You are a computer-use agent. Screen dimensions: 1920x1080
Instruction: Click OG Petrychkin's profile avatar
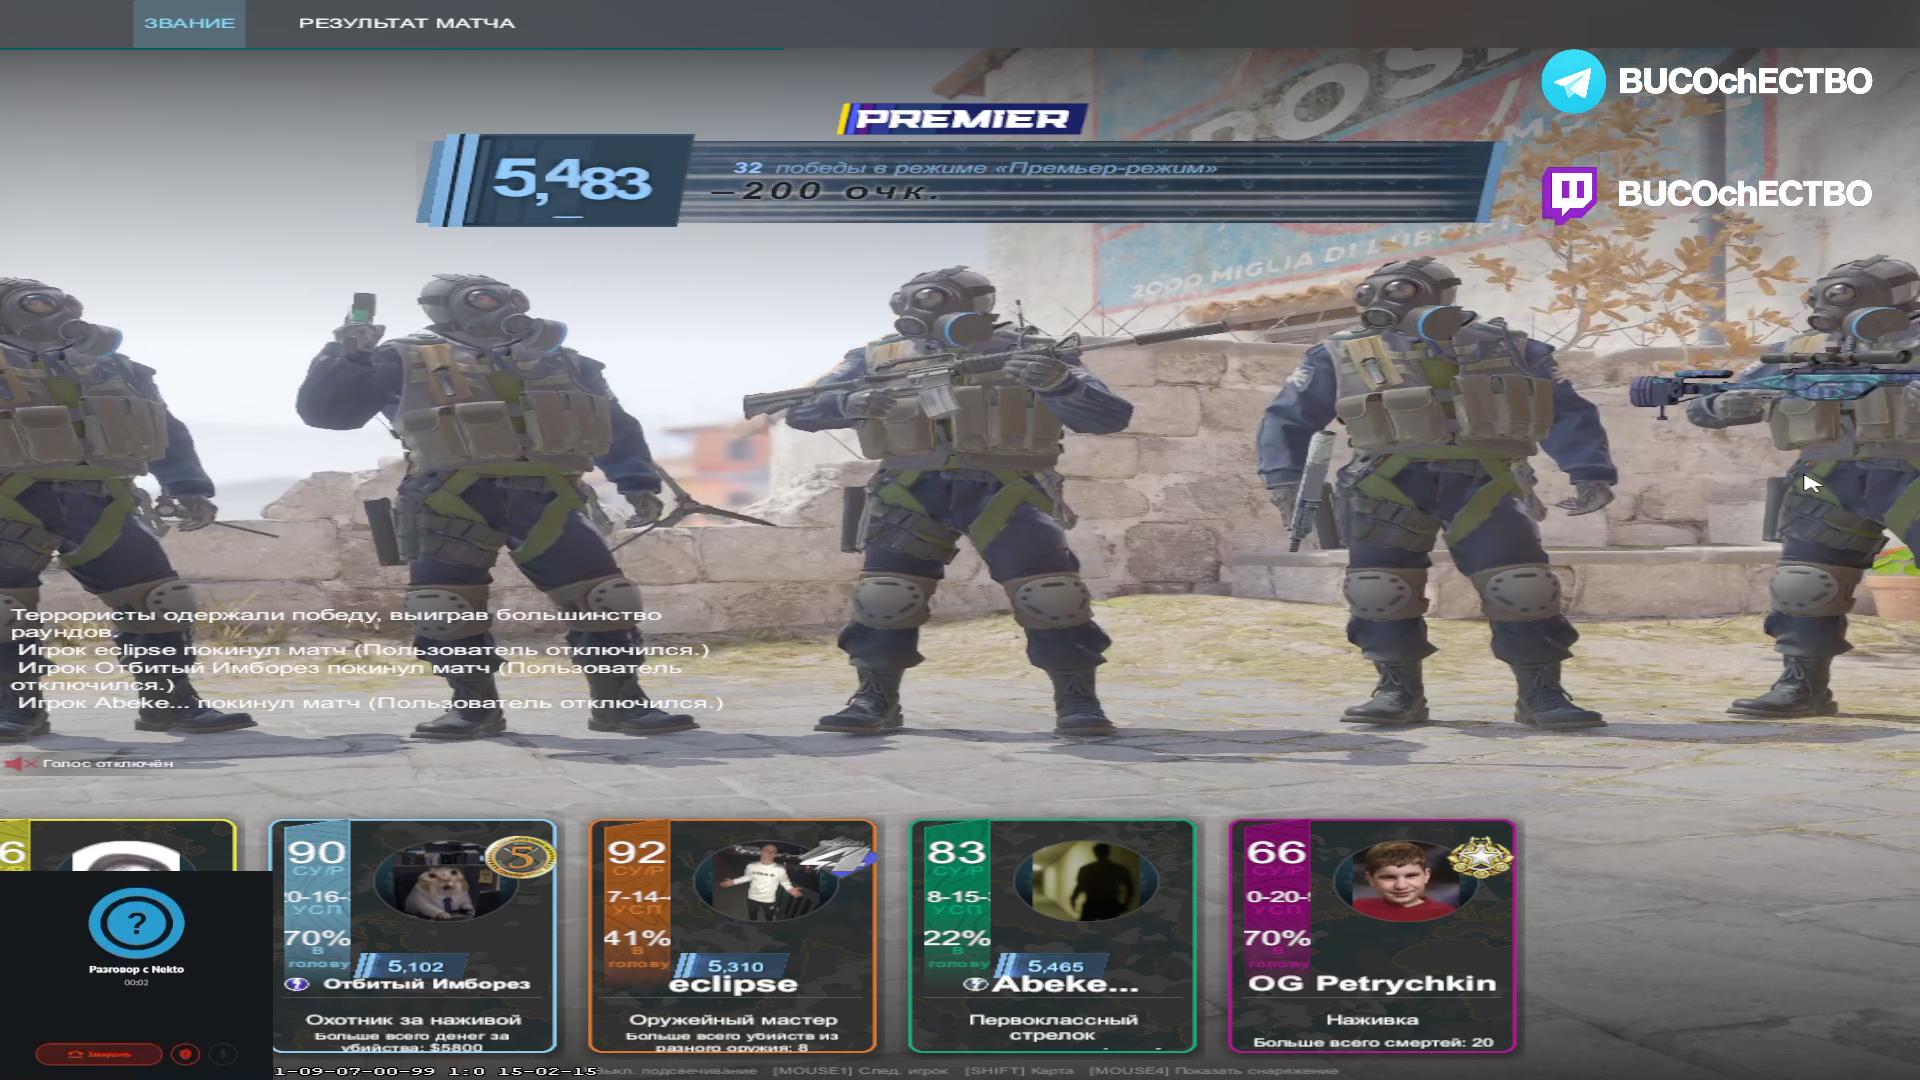[1406, 882]
